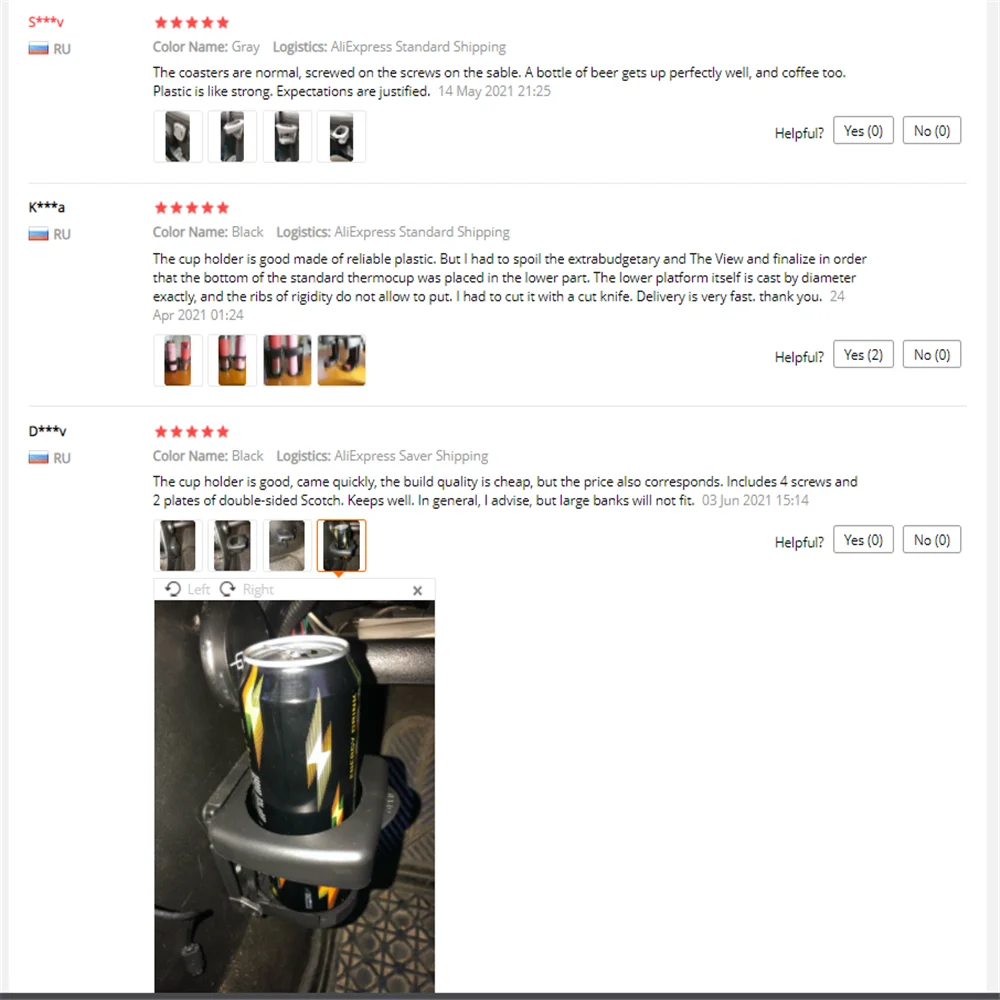Mark S***v's review helpful with Yes (0)
Viewport: 1000px width, 1000px height.
click(x=863, y=131)
